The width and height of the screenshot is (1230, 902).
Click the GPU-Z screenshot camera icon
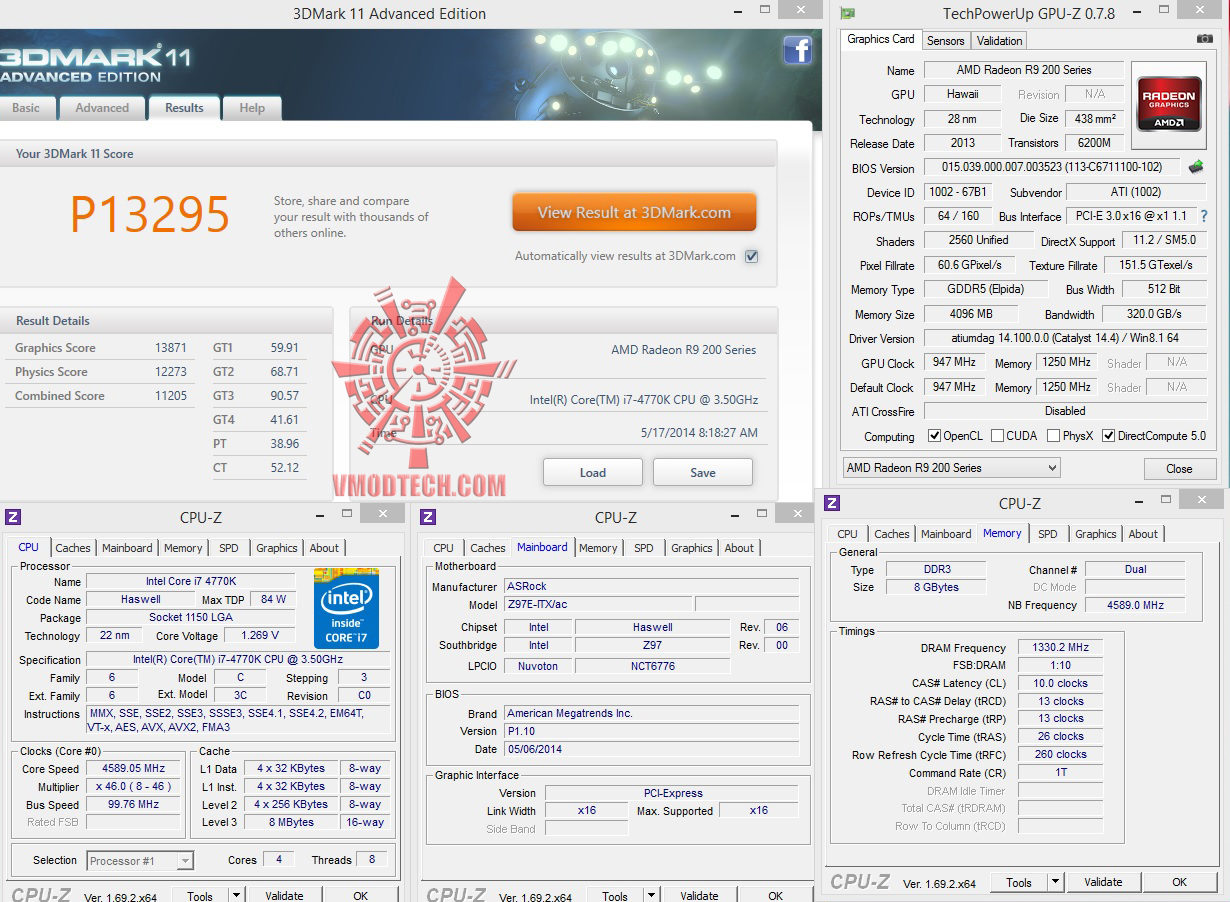[1205, 39]
